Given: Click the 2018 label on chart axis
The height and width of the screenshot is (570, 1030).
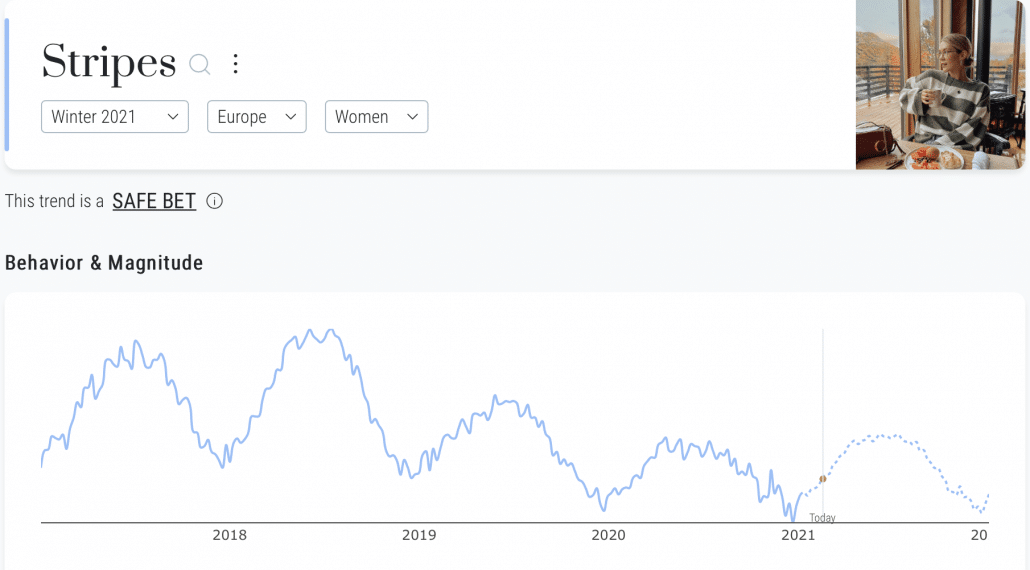Looking at the screenshot, I should tap(229, 535).
